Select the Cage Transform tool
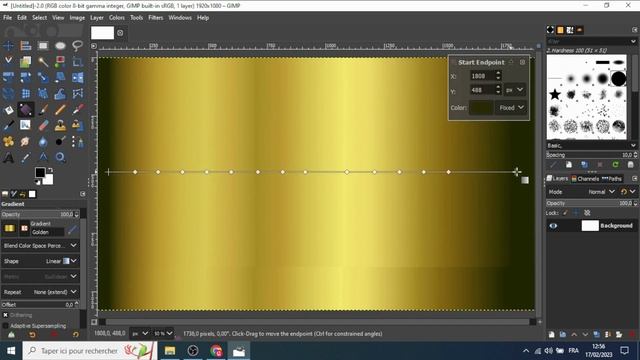The image size is (640, 360). pyautogui.click(x=77, y=93)
